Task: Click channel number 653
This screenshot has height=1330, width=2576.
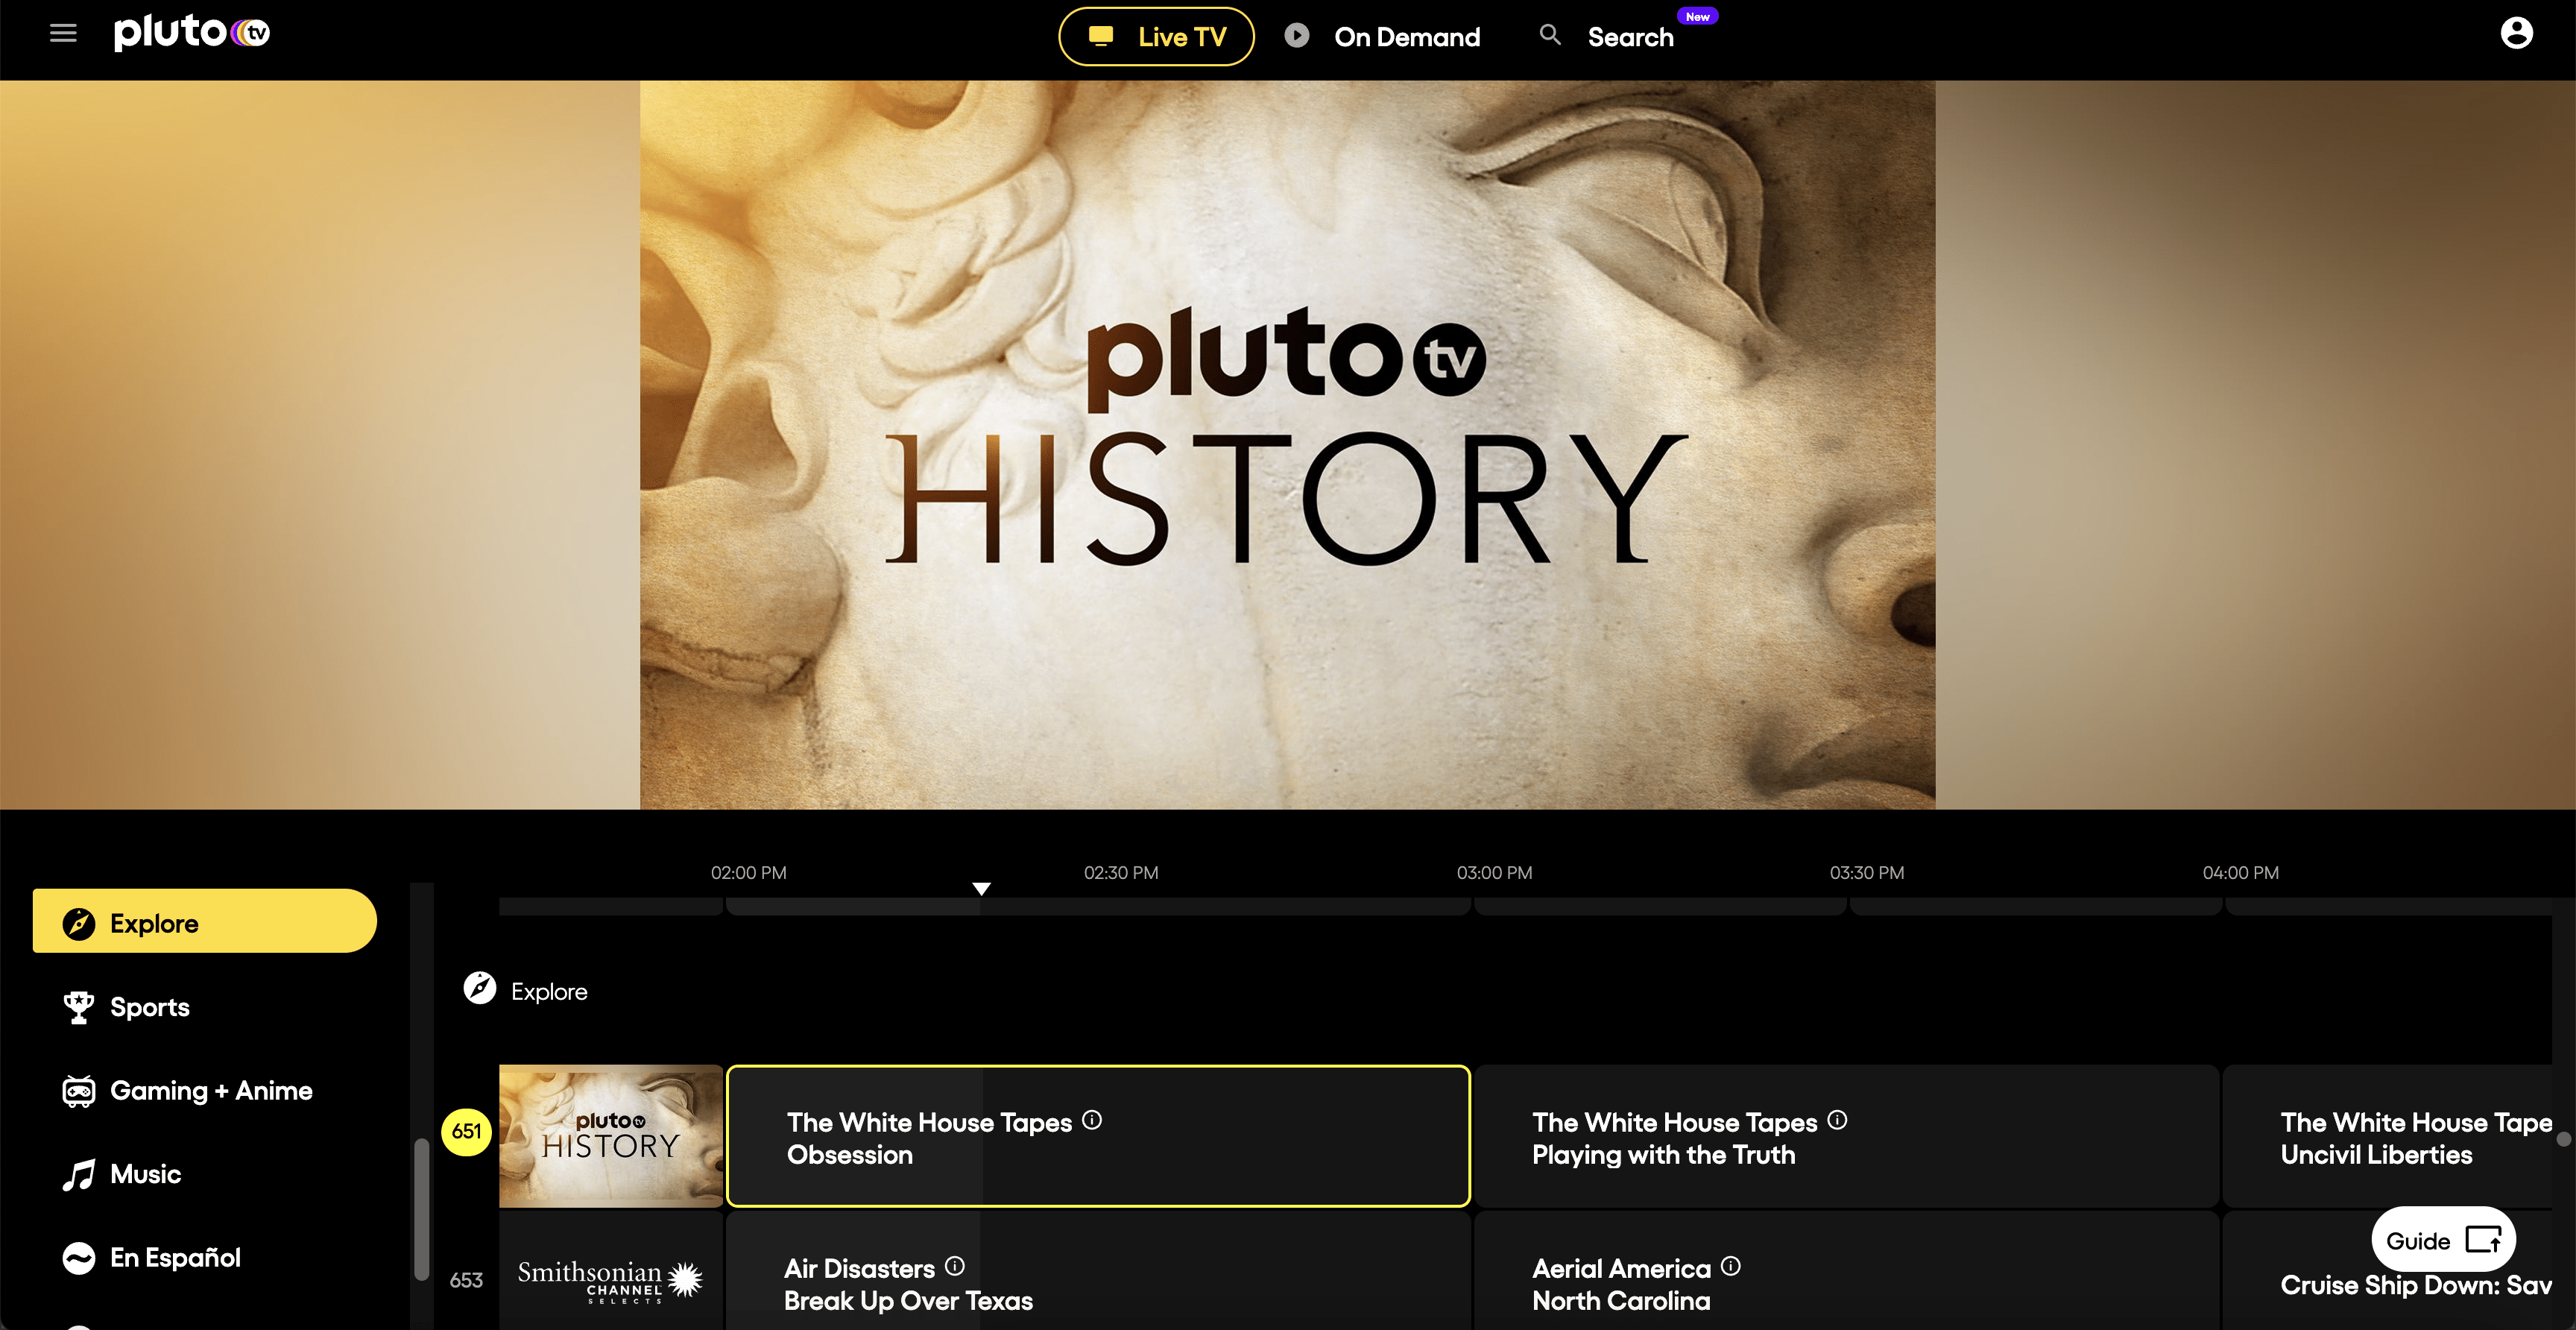Action: point(466,1280)
